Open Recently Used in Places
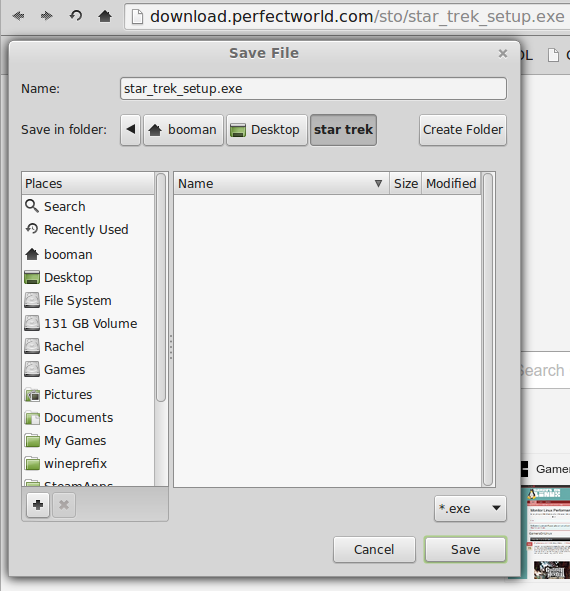Image resolution: width=570 pixels, height=591 pixels. pos(88,230)
